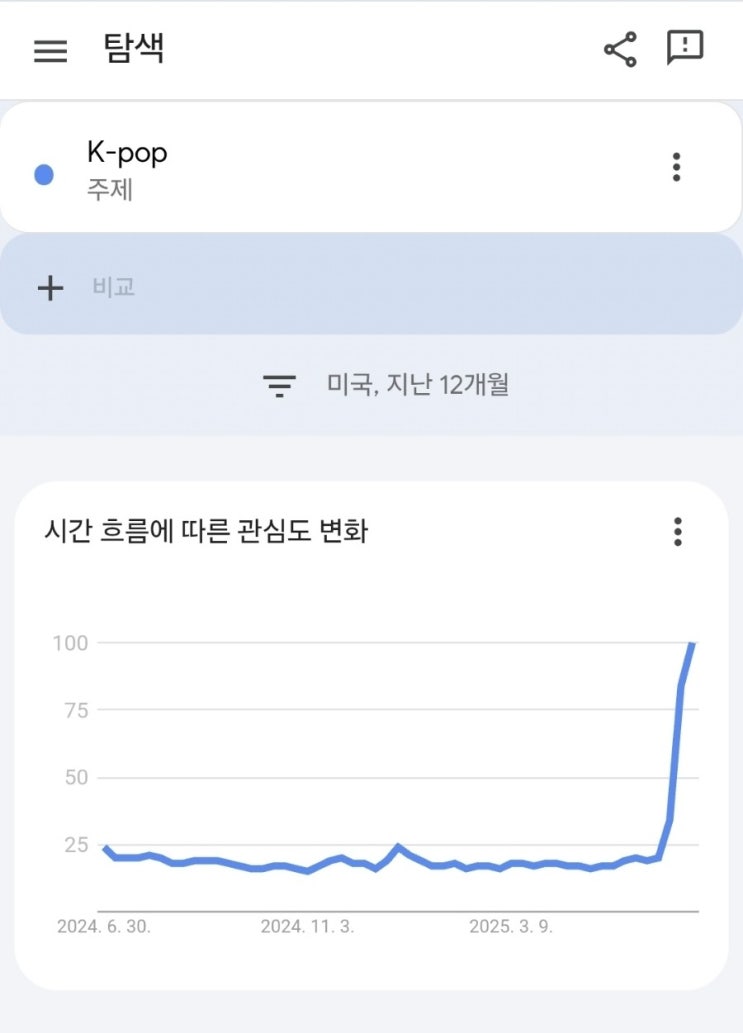
Task: Click the 시간 흐름에 따른 관심도 변화 heading
Action: point(206,531)
